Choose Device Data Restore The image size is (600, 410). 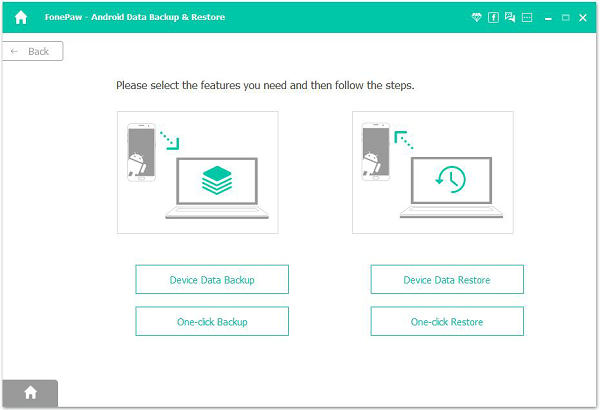coord(447,280)
